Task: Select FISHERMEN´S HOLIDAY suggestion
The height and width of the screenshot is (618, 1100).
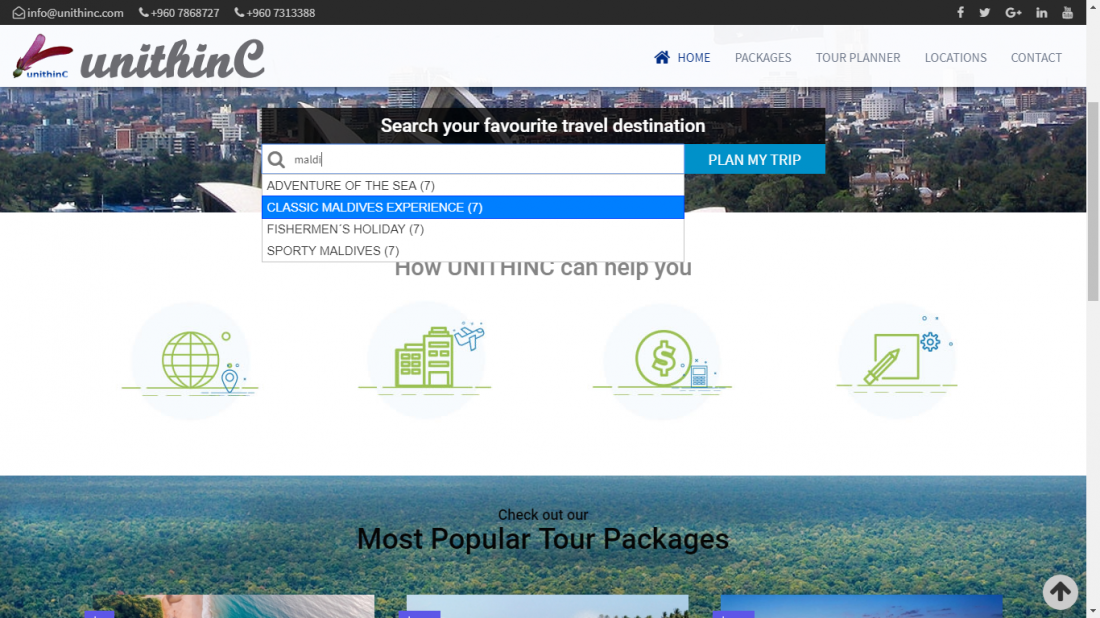Action: click(x=473, y=229)
